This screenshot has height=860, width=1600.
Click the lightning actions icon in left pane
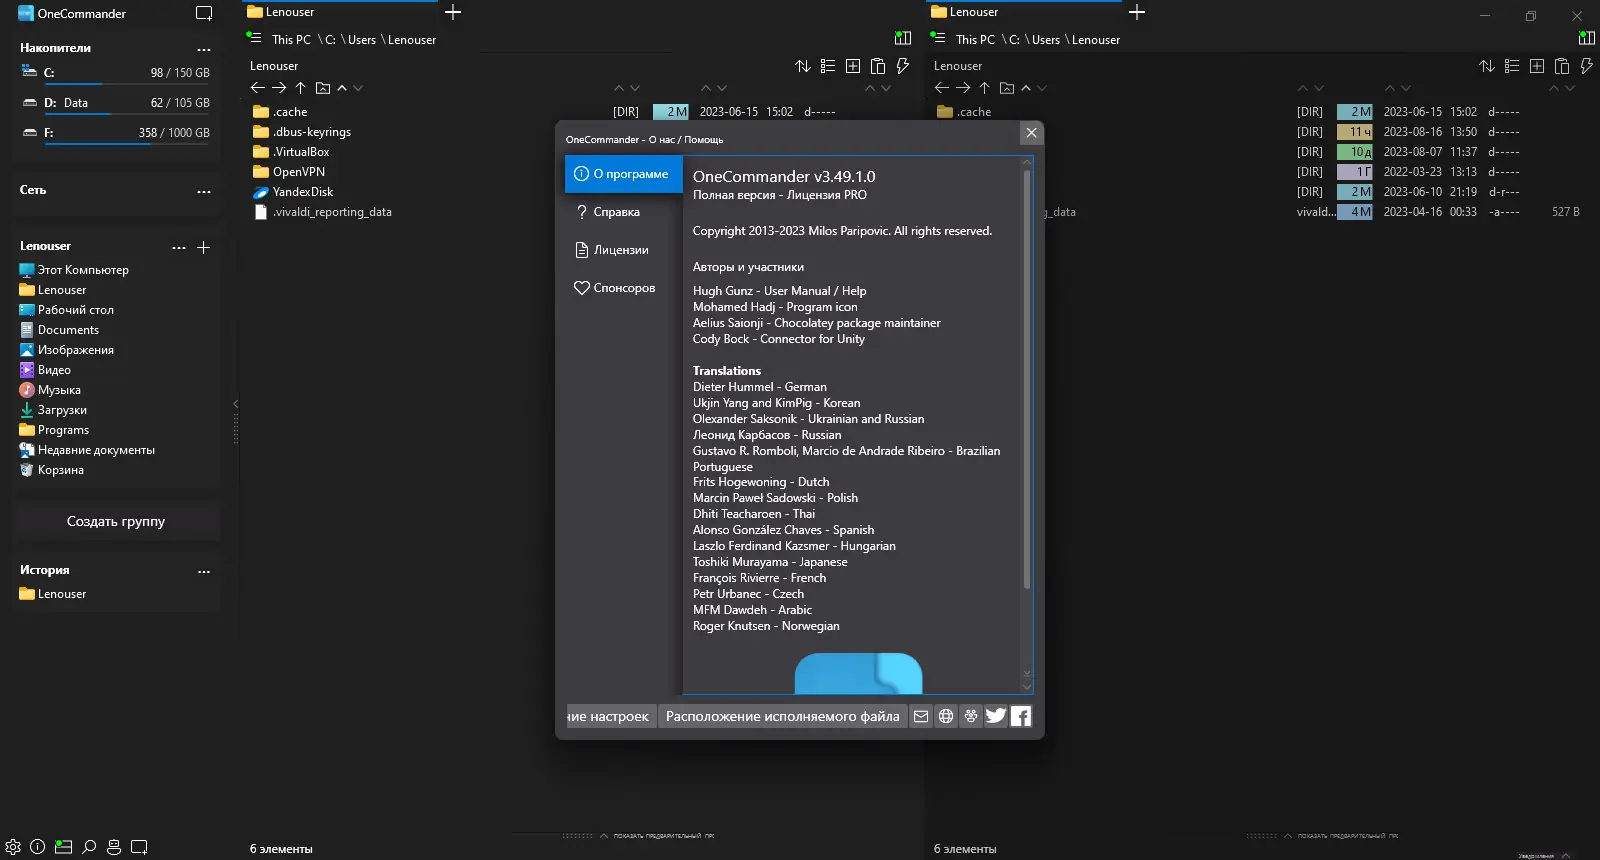[x=903, y=66]
